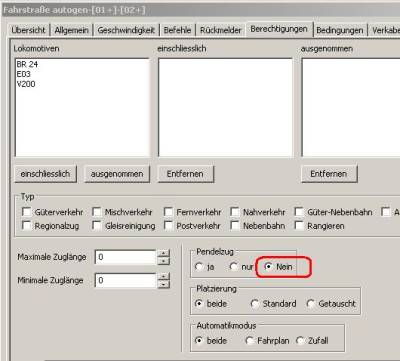Click the ausgenommen button
This screenshot has height=361, width=400.
pos(117,174)
